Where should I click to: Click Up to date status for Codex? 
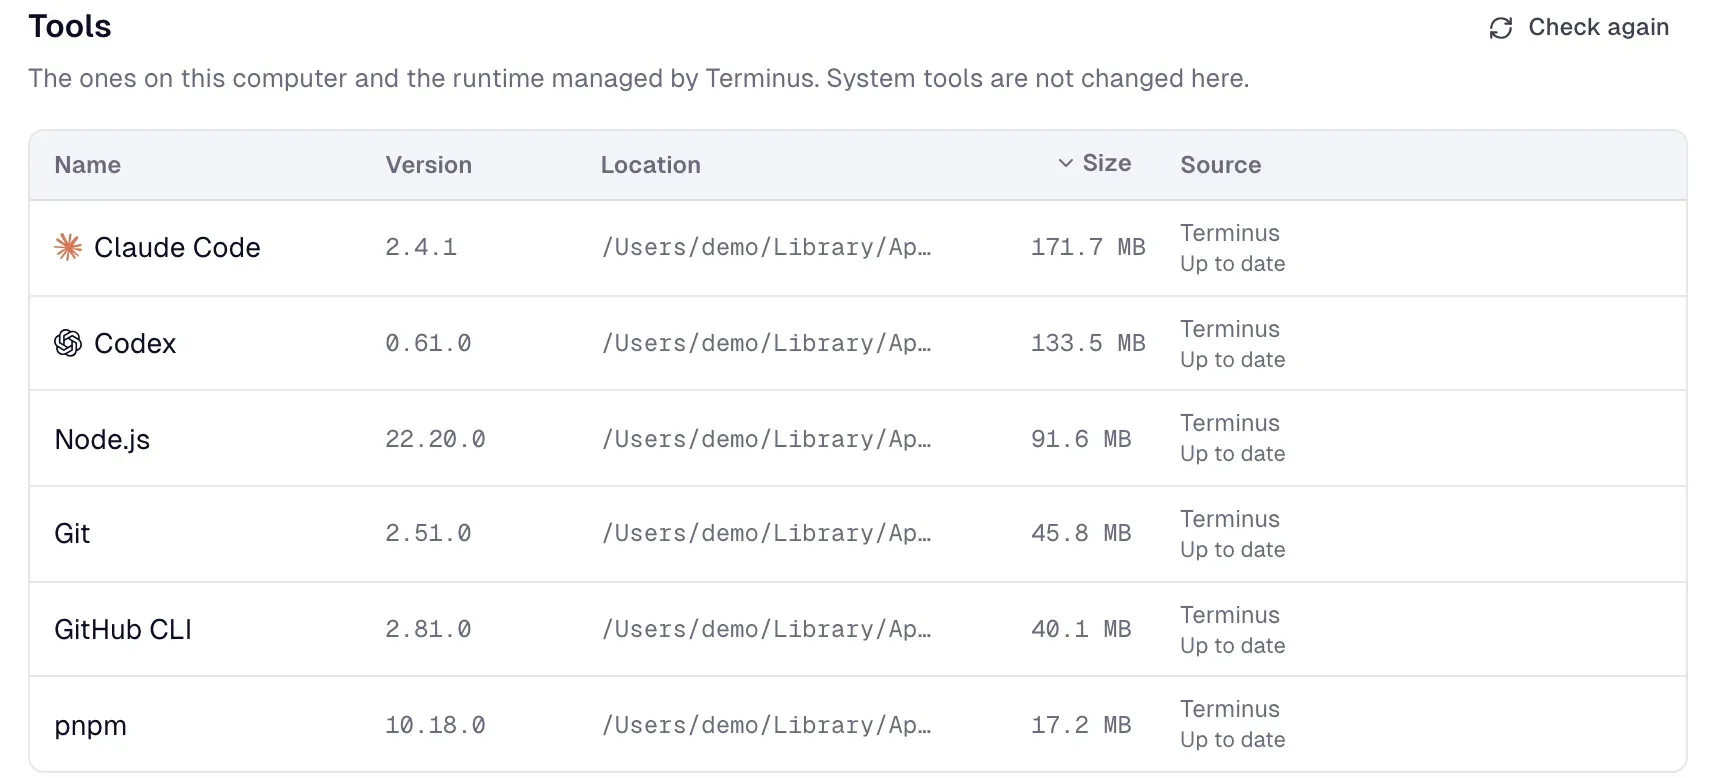click(x=1233, y=360)
